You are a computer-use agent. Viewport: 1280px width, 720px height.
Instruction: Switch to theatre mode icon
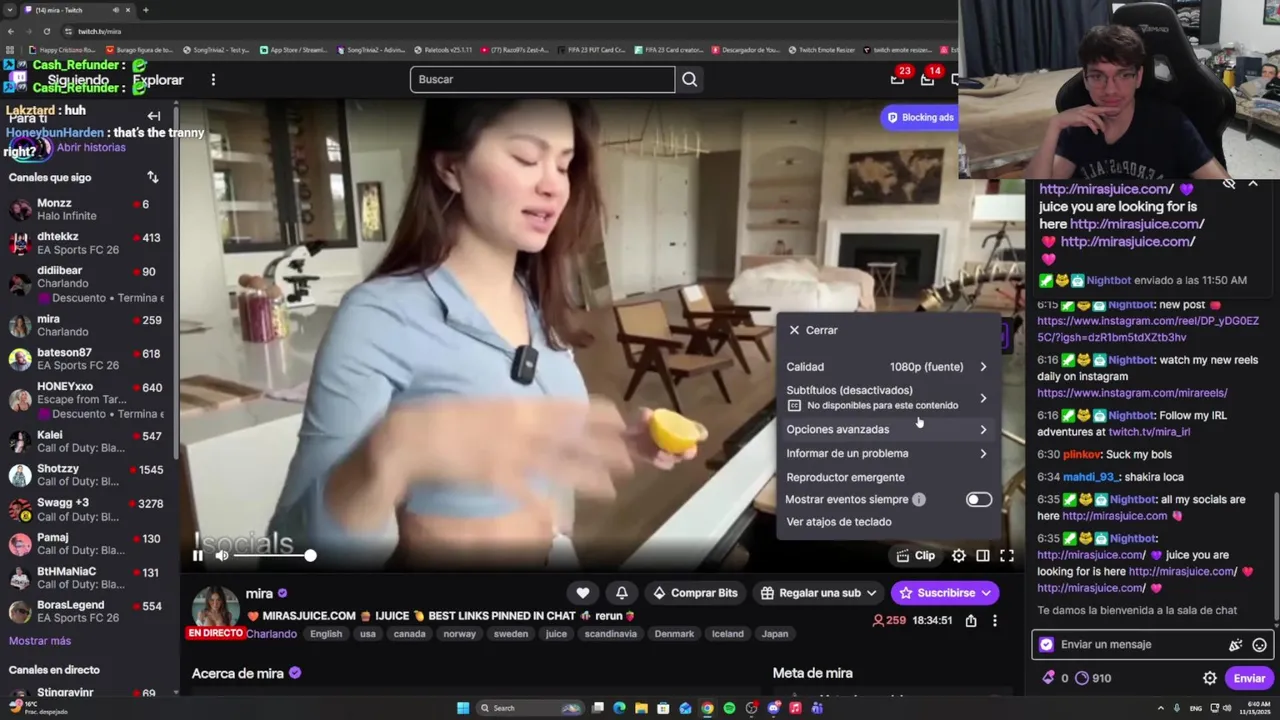click(983, 556)
